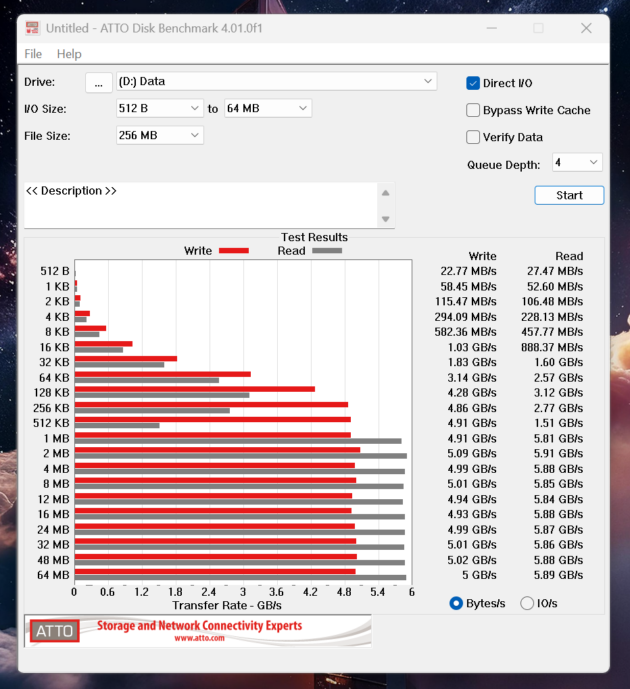Select the Bytes/s radio button
The height and width of the screenshot is (689, 630).
[x=456, y=603]
